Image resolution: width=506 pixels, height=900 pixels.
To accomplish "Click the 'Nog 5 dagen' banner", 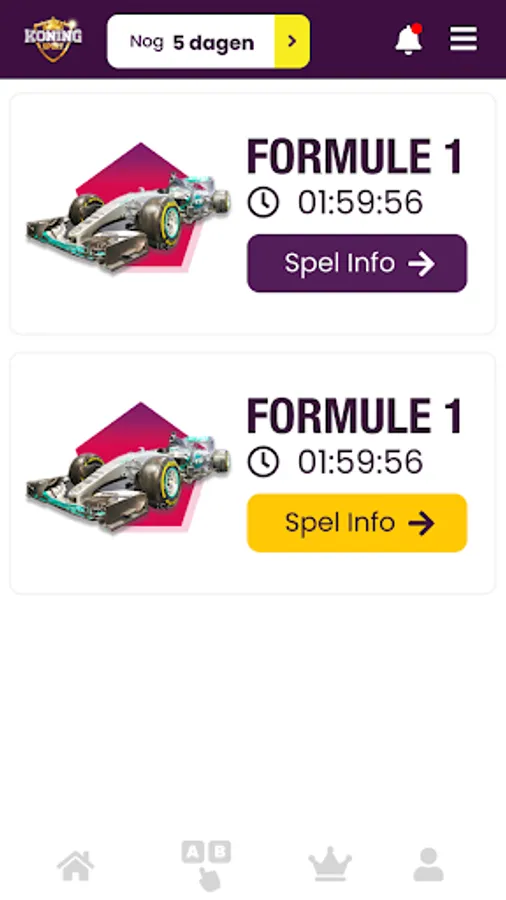I will [x=208, y=41].
